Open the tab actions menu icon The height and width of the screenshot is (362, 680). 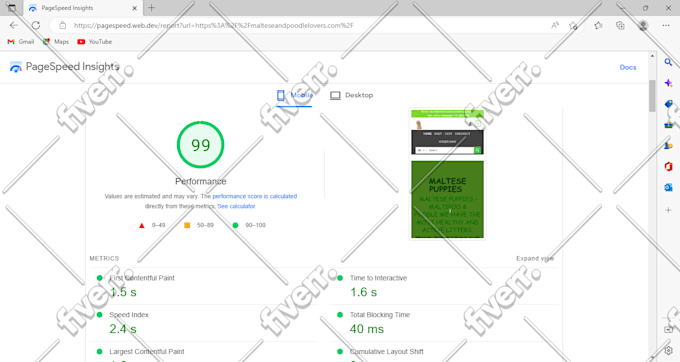[x=12, y=8]
